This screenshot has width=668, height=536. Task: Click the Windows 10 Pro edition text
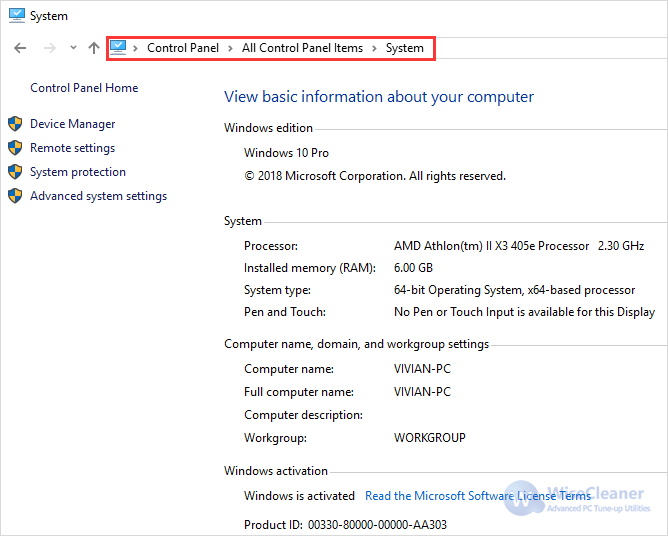(286, 153)
